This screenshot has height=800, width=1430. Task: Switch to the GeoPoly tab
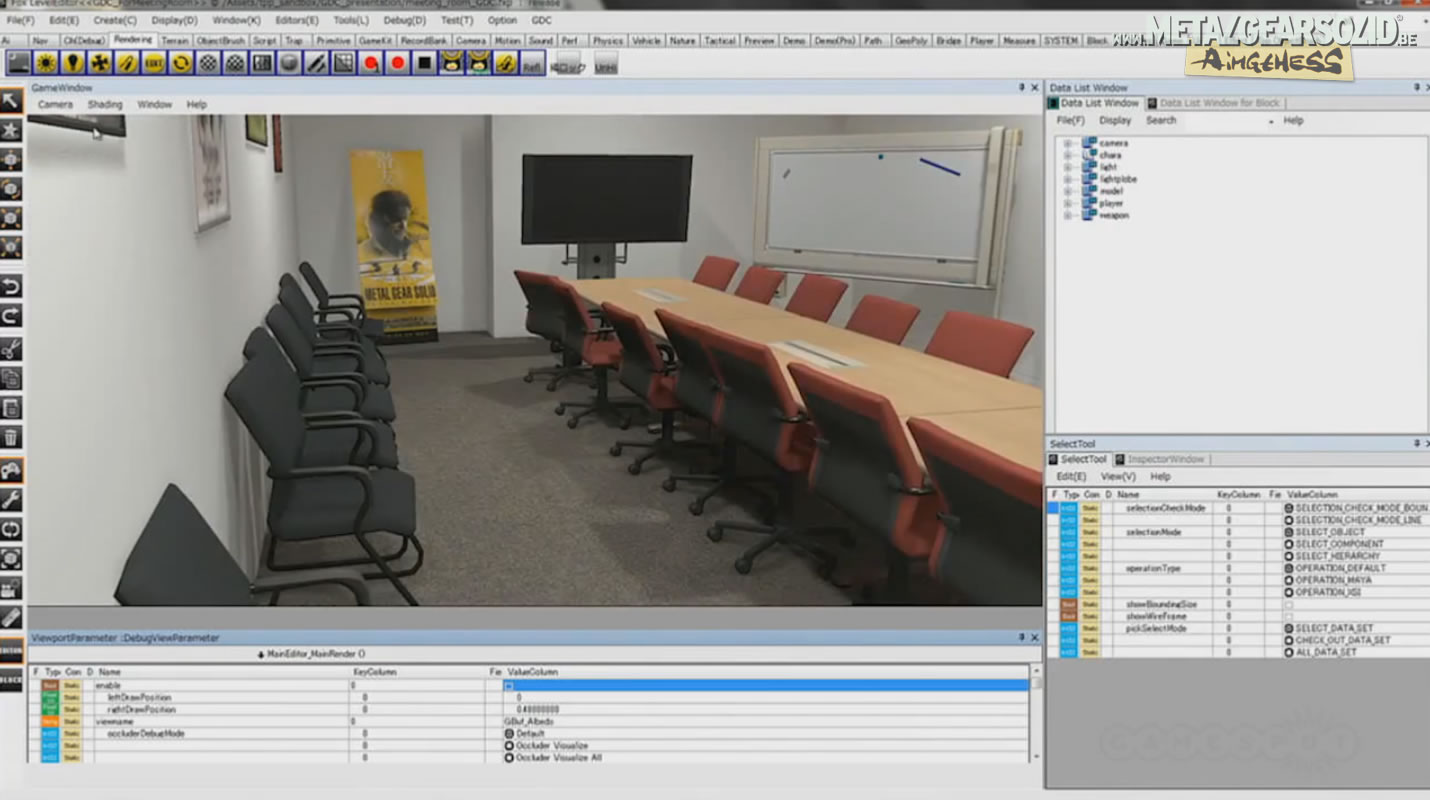pos(911,41)
